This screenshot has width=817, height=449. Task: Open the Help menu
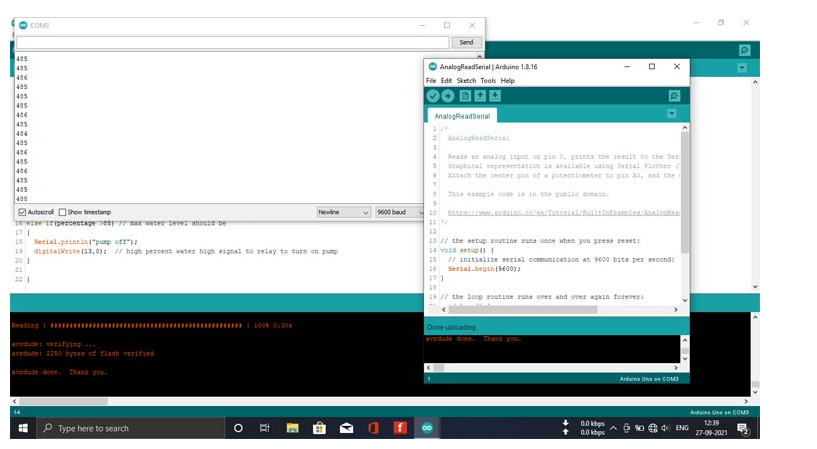(507, 81)
